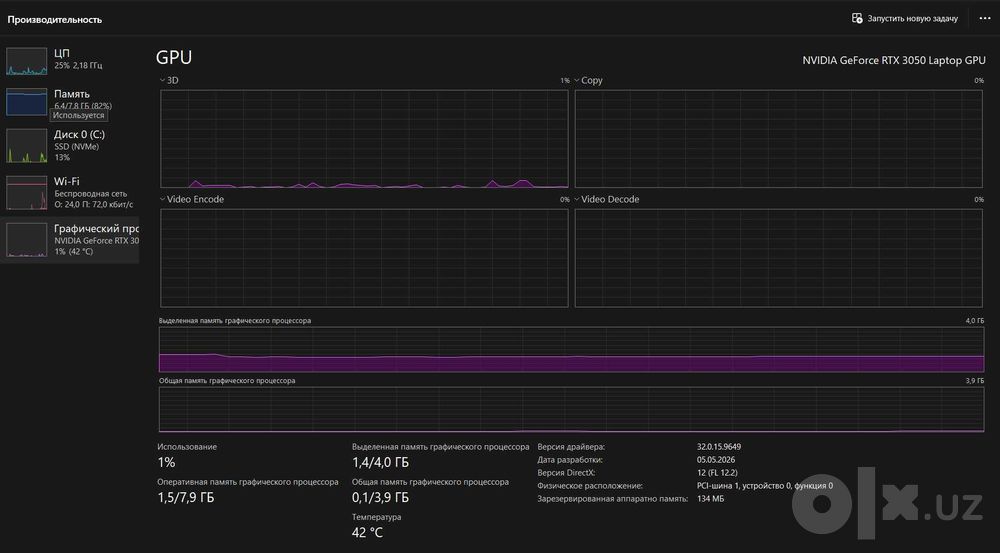Click the Wi-Fi mini graph thumbnail
The height and width of the screenshot is (553, 1000).
point(27,193)
